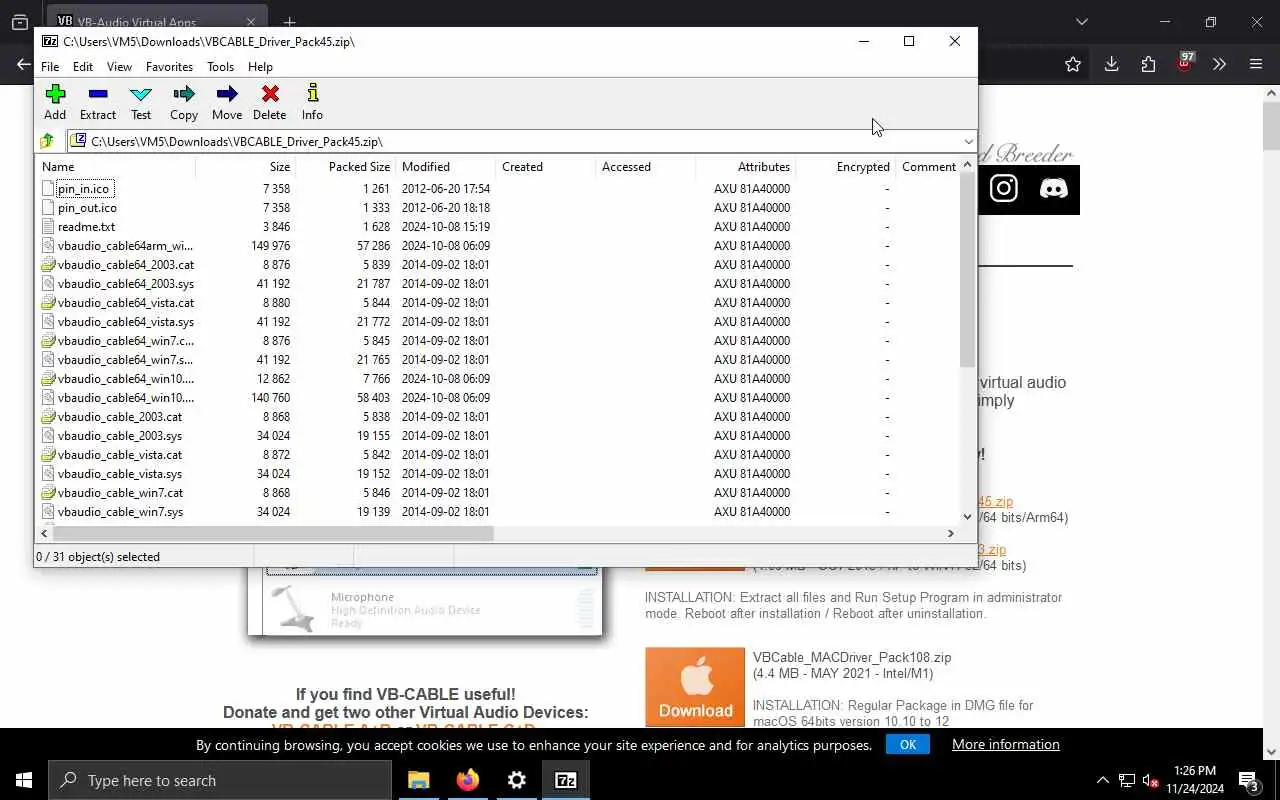Click the Firefox taskbar icon
This screenshot has height=800, width=1280.
468,780
